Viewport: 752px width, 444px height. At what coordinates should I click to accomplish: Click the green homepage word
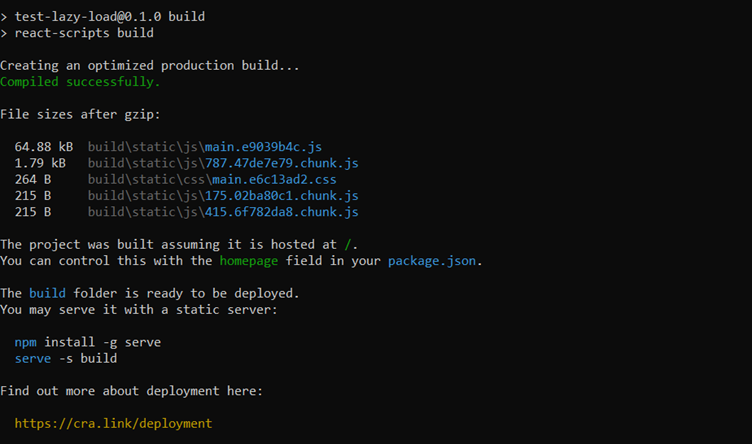[x=248, y=261]
